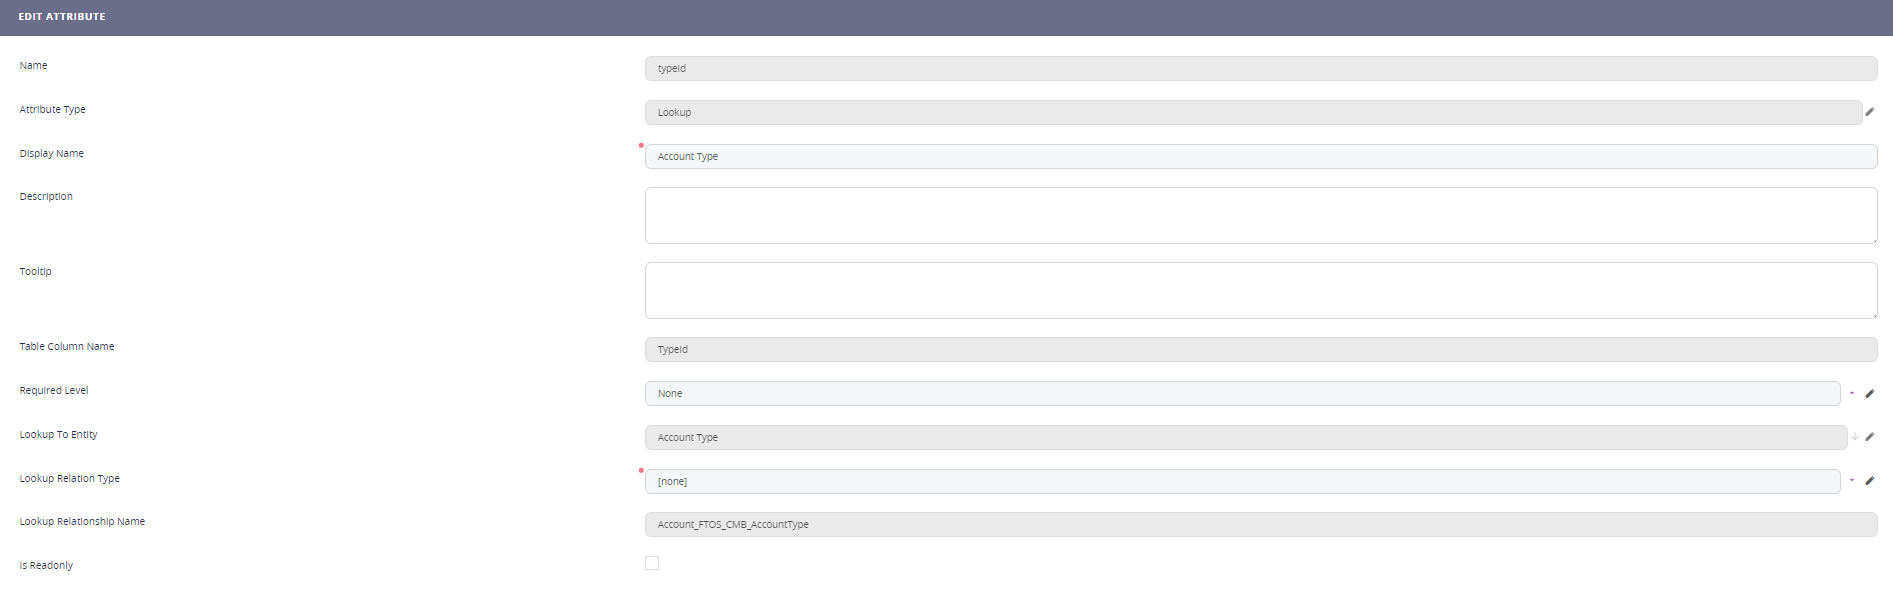
Task: Click edit pencil beside Lookup Relation Type
Action: click(1869, 481)
